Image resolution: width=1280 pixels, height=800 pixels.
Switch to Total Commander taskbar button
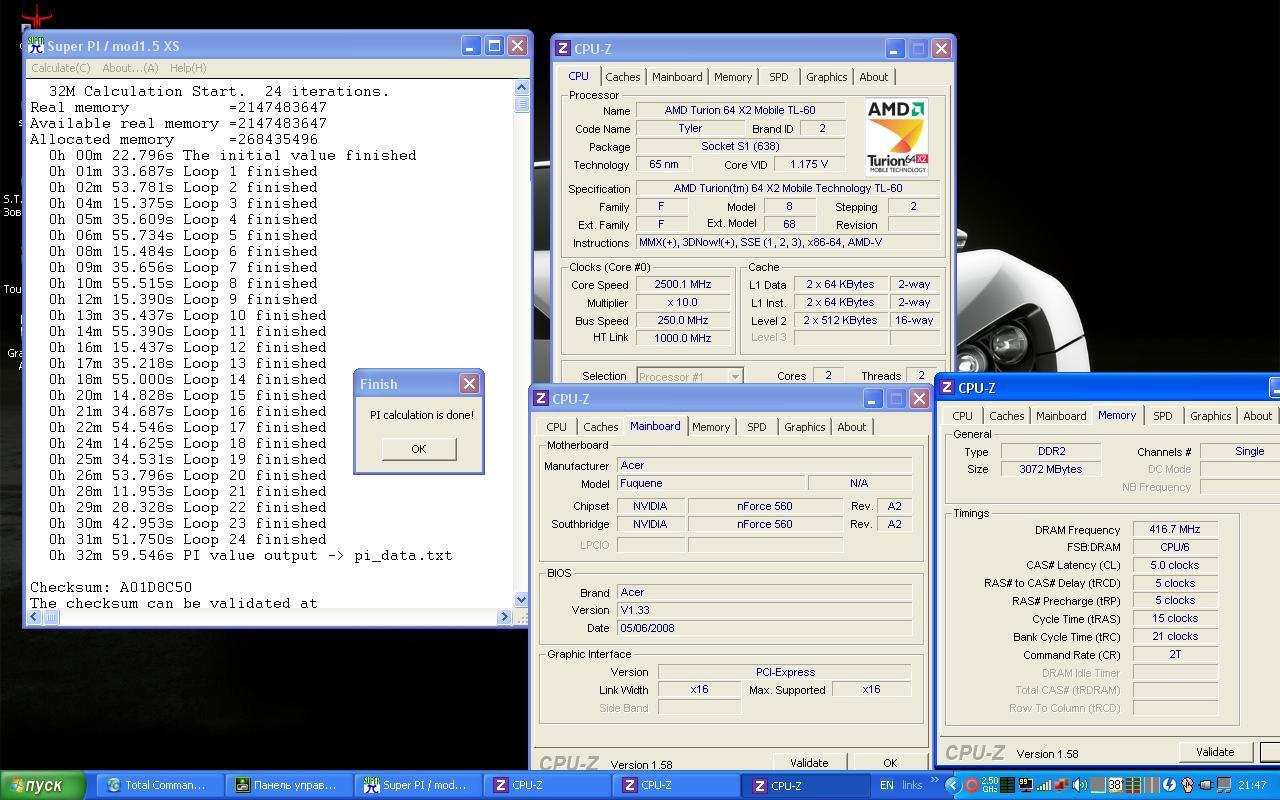point(160,785)
